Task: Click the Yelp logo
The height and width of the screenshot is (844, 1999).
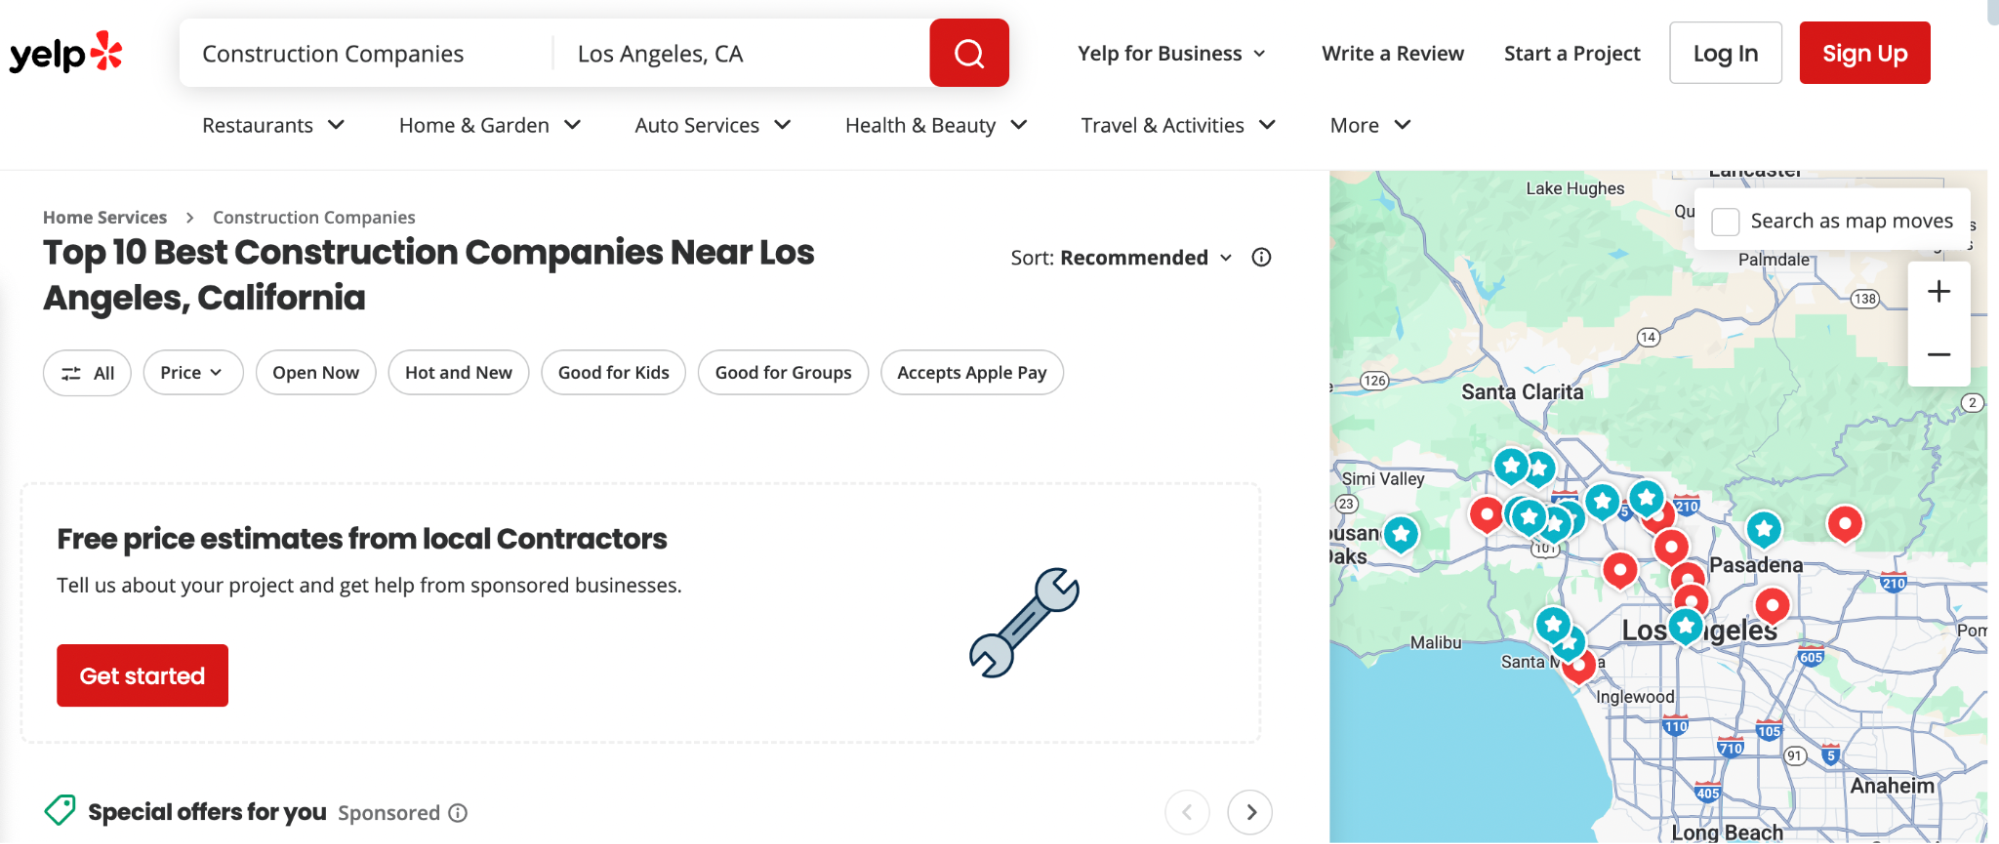Action: [66, 53]
